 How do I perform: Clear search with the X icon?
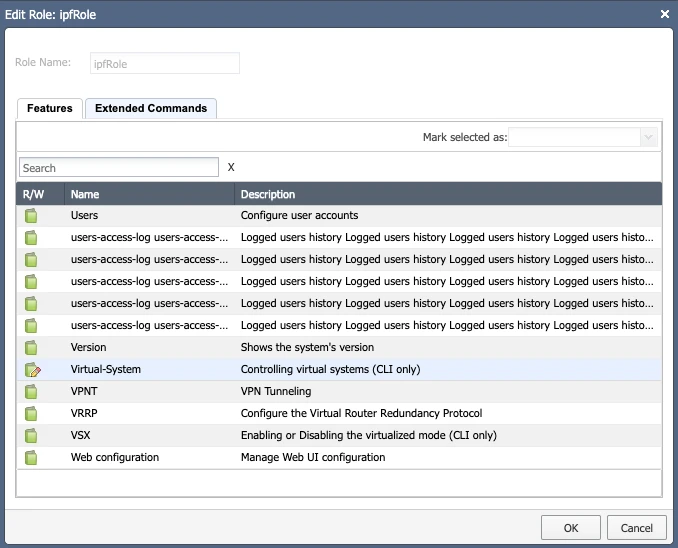pyautogui.click(x=231, y=168)
